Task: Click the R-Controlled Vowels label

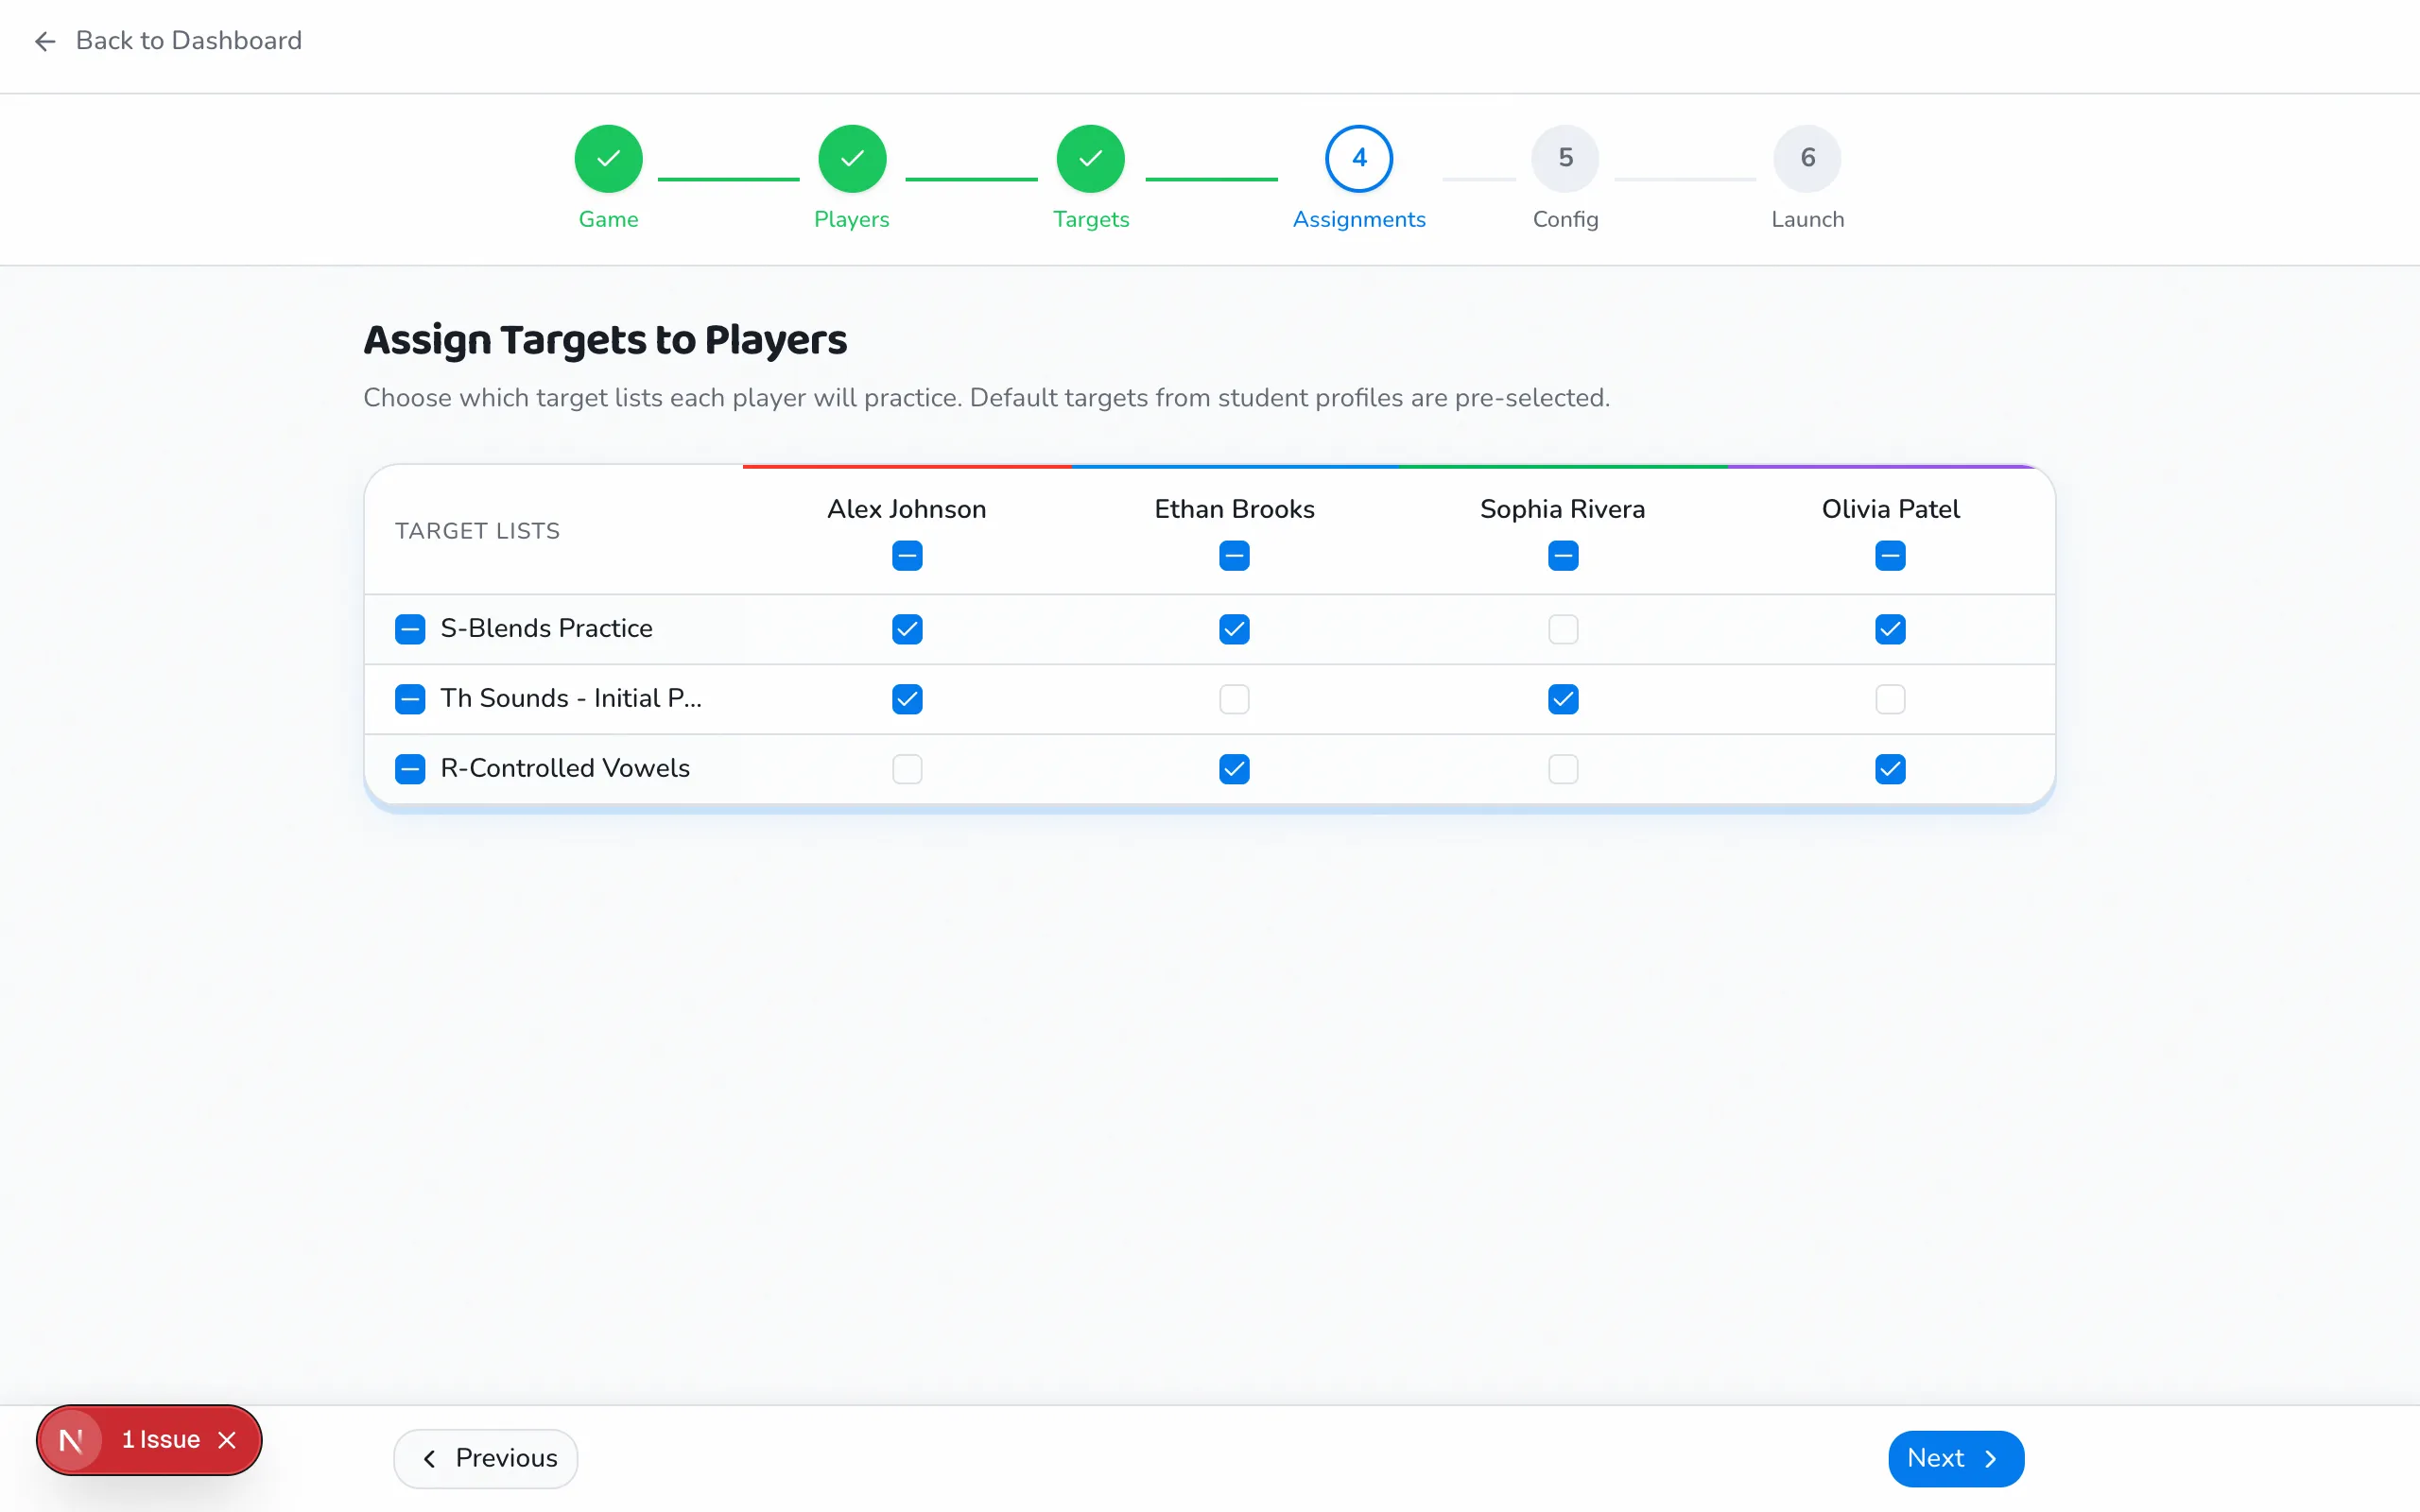Action: tap(565, 768)
